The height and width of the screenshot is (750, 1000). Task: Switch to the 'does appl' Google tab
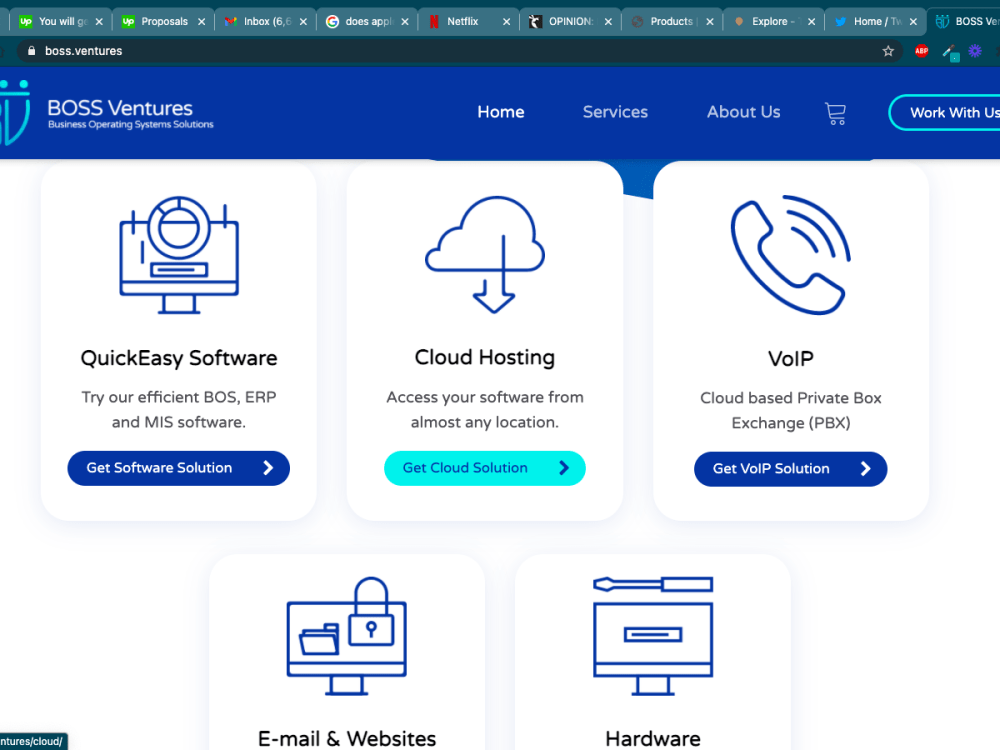coord(368,22)
